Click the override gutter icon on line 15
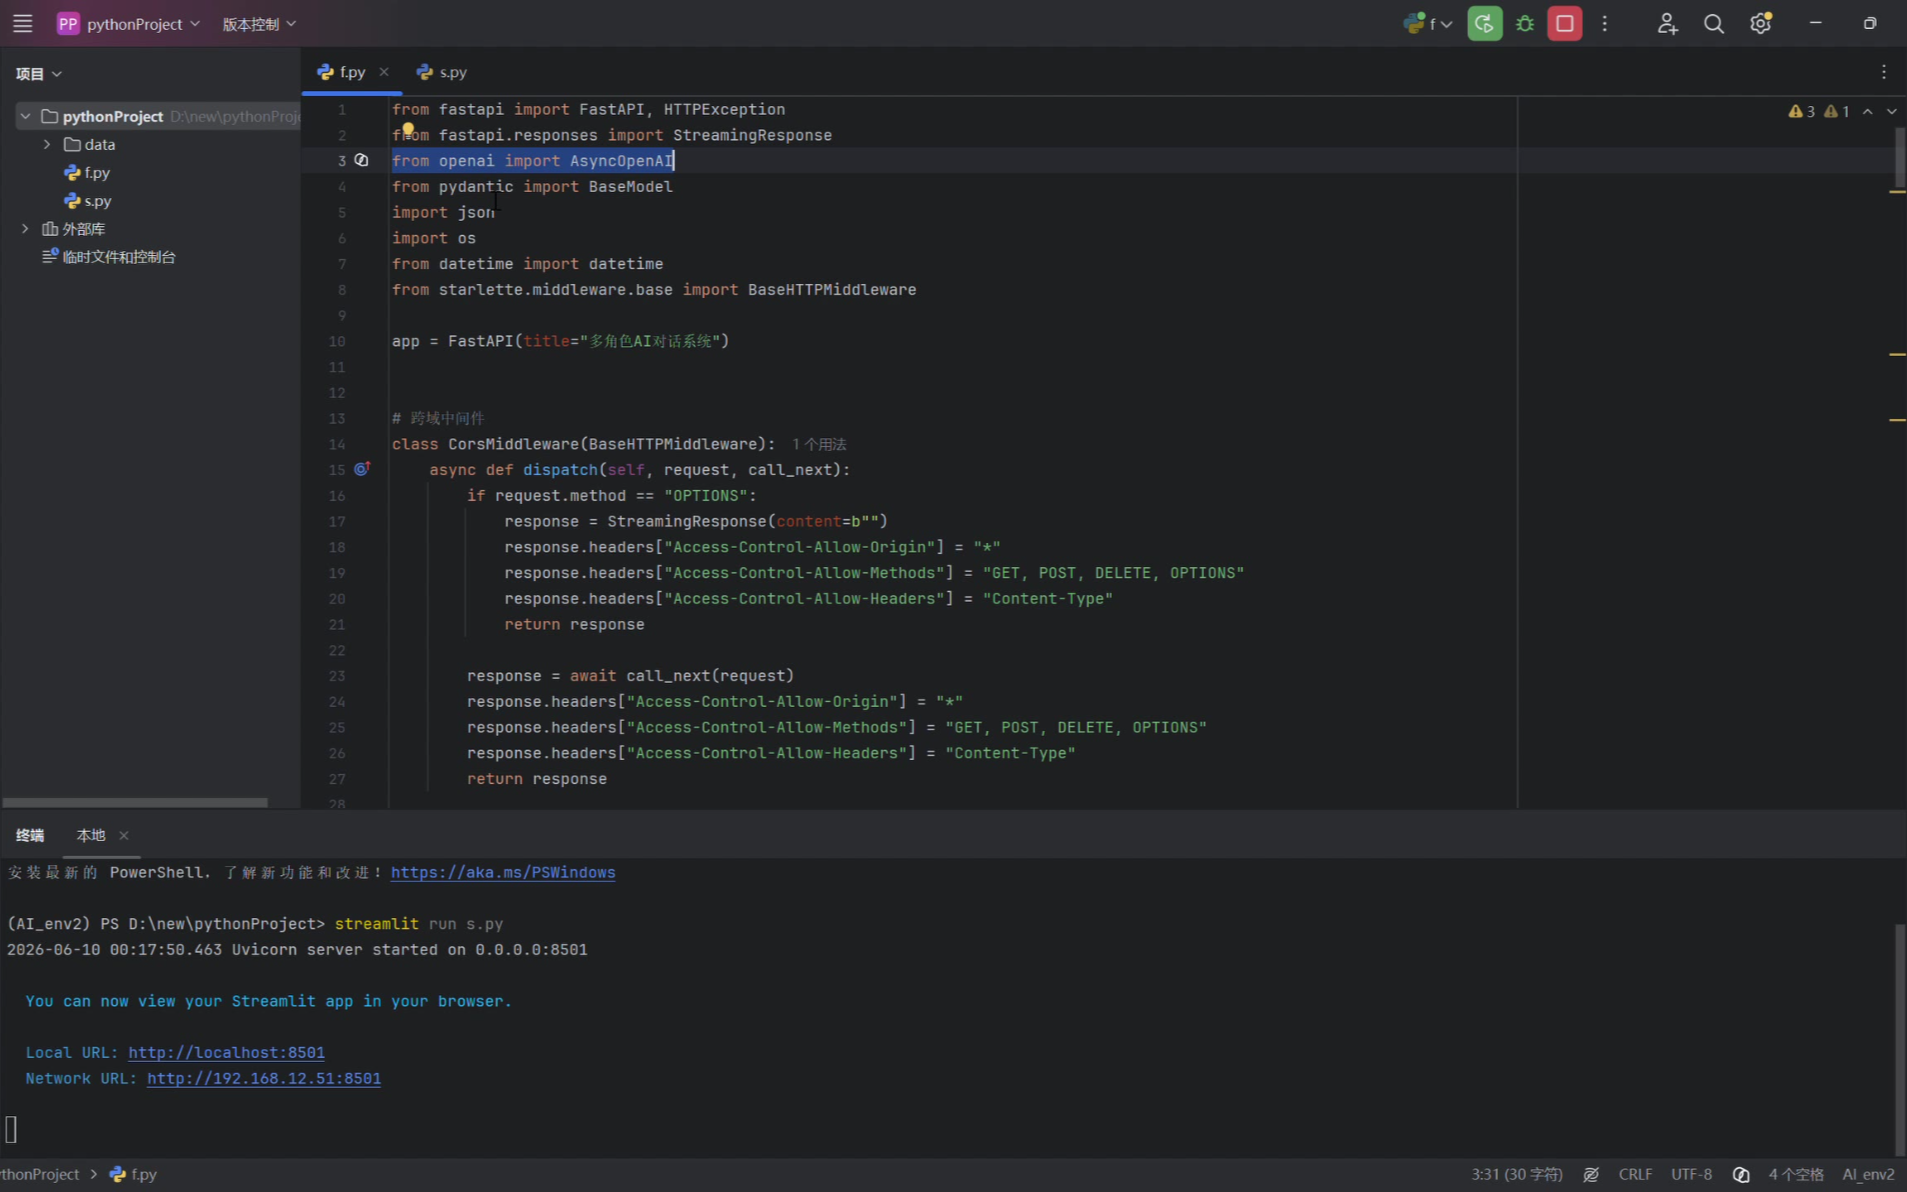 click(362, 469)
